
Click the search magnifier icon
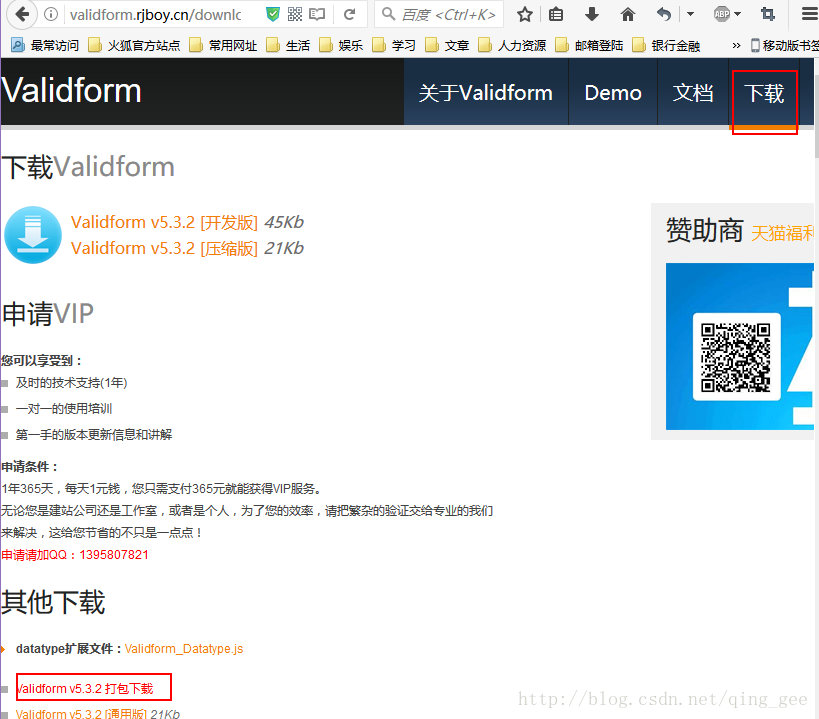pos(388,14)
